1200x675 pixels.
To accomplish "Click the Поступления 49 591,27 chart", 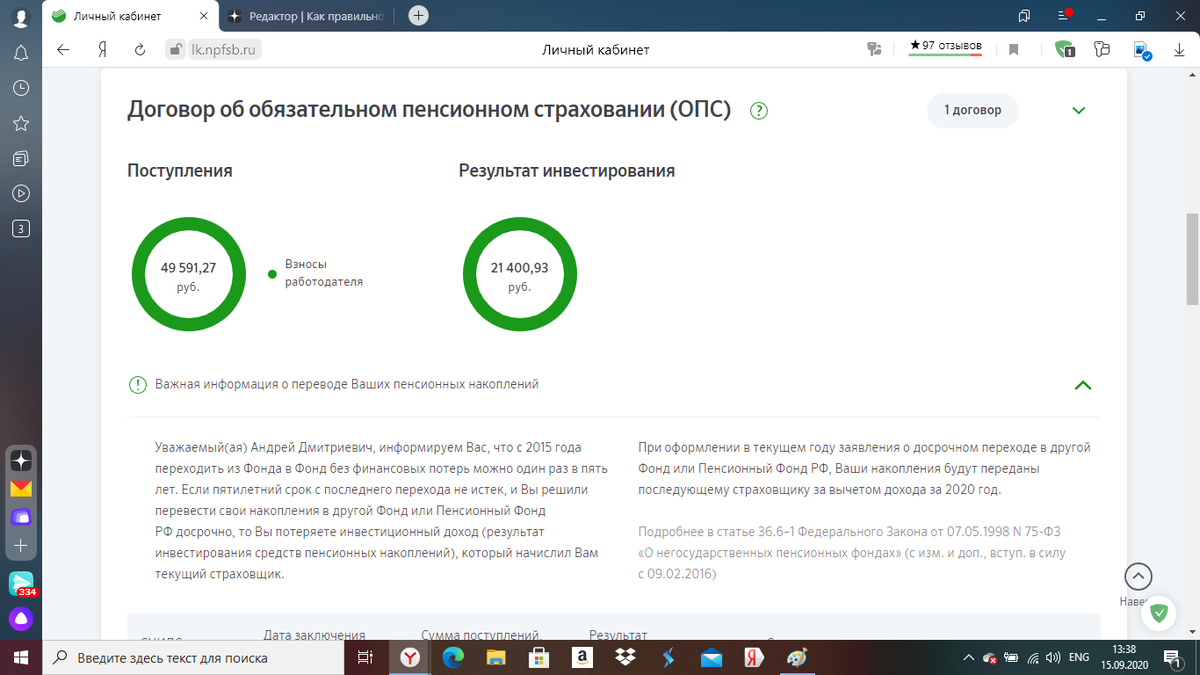I will 188,276.
